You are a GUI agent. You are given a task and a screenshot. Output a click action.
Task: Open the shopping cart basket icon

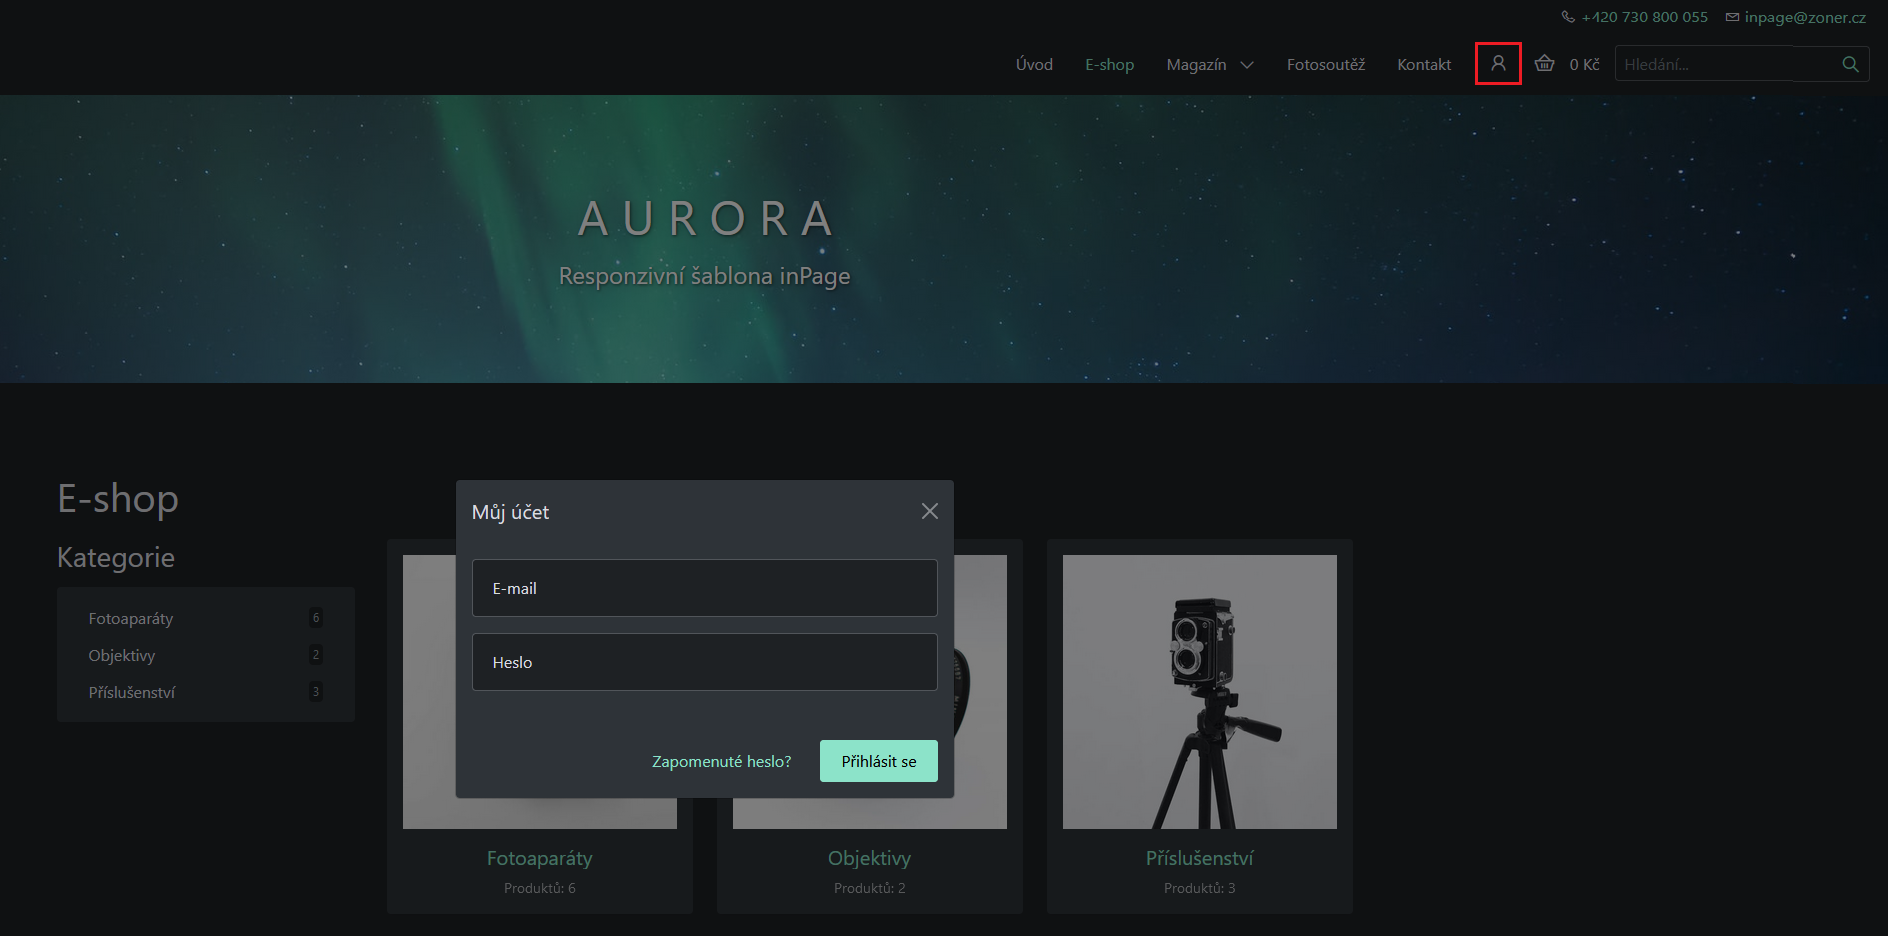(x=1544, y=64)
